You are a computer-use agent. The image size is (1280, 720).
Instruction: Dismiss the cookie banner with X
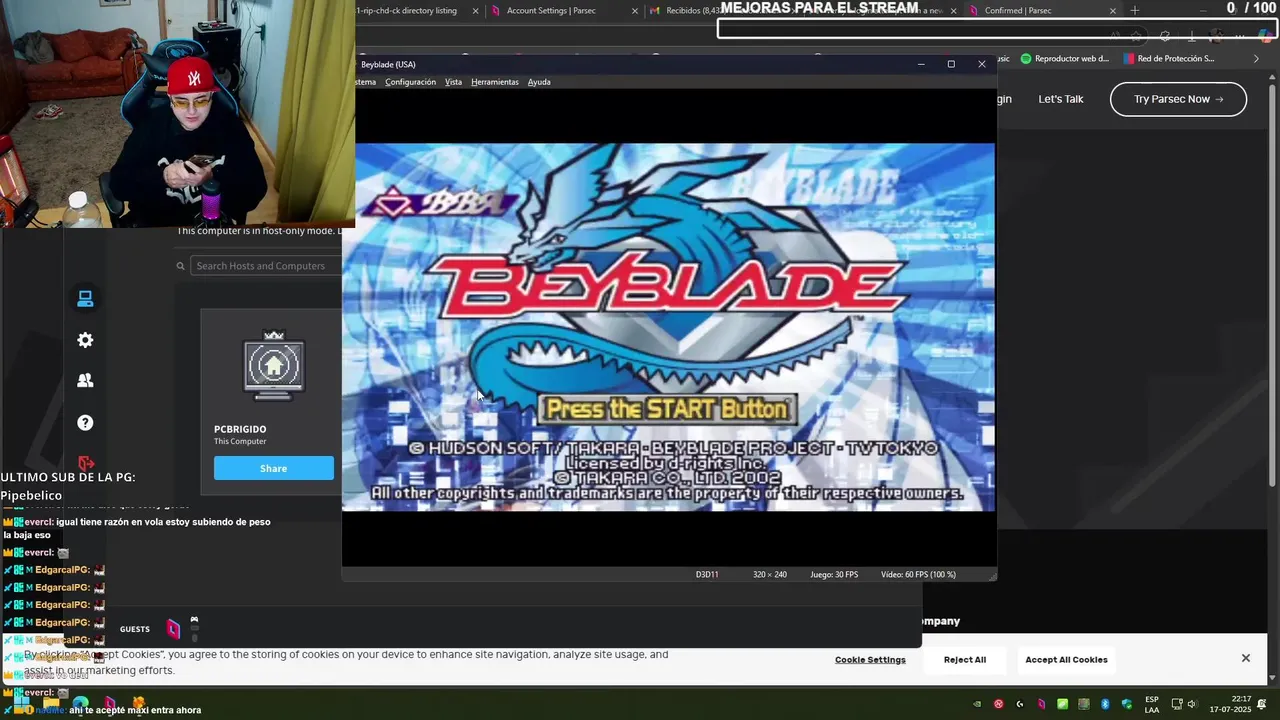[1246, 658]
